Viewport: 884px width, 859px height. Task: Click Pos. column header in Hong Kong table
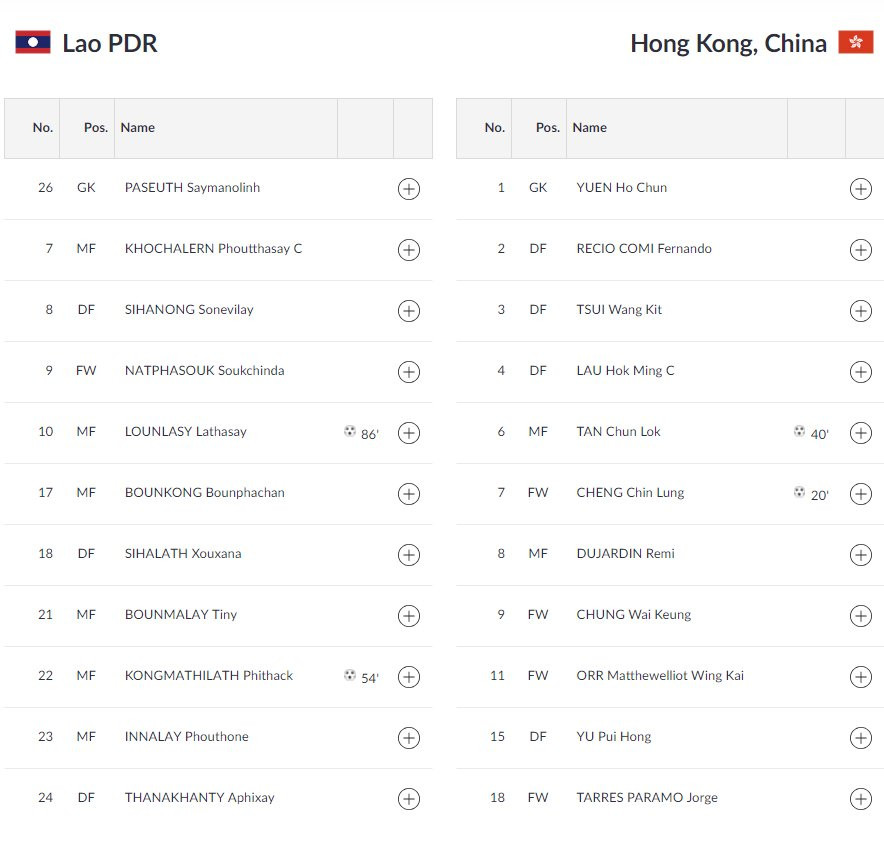coord(547,128)
